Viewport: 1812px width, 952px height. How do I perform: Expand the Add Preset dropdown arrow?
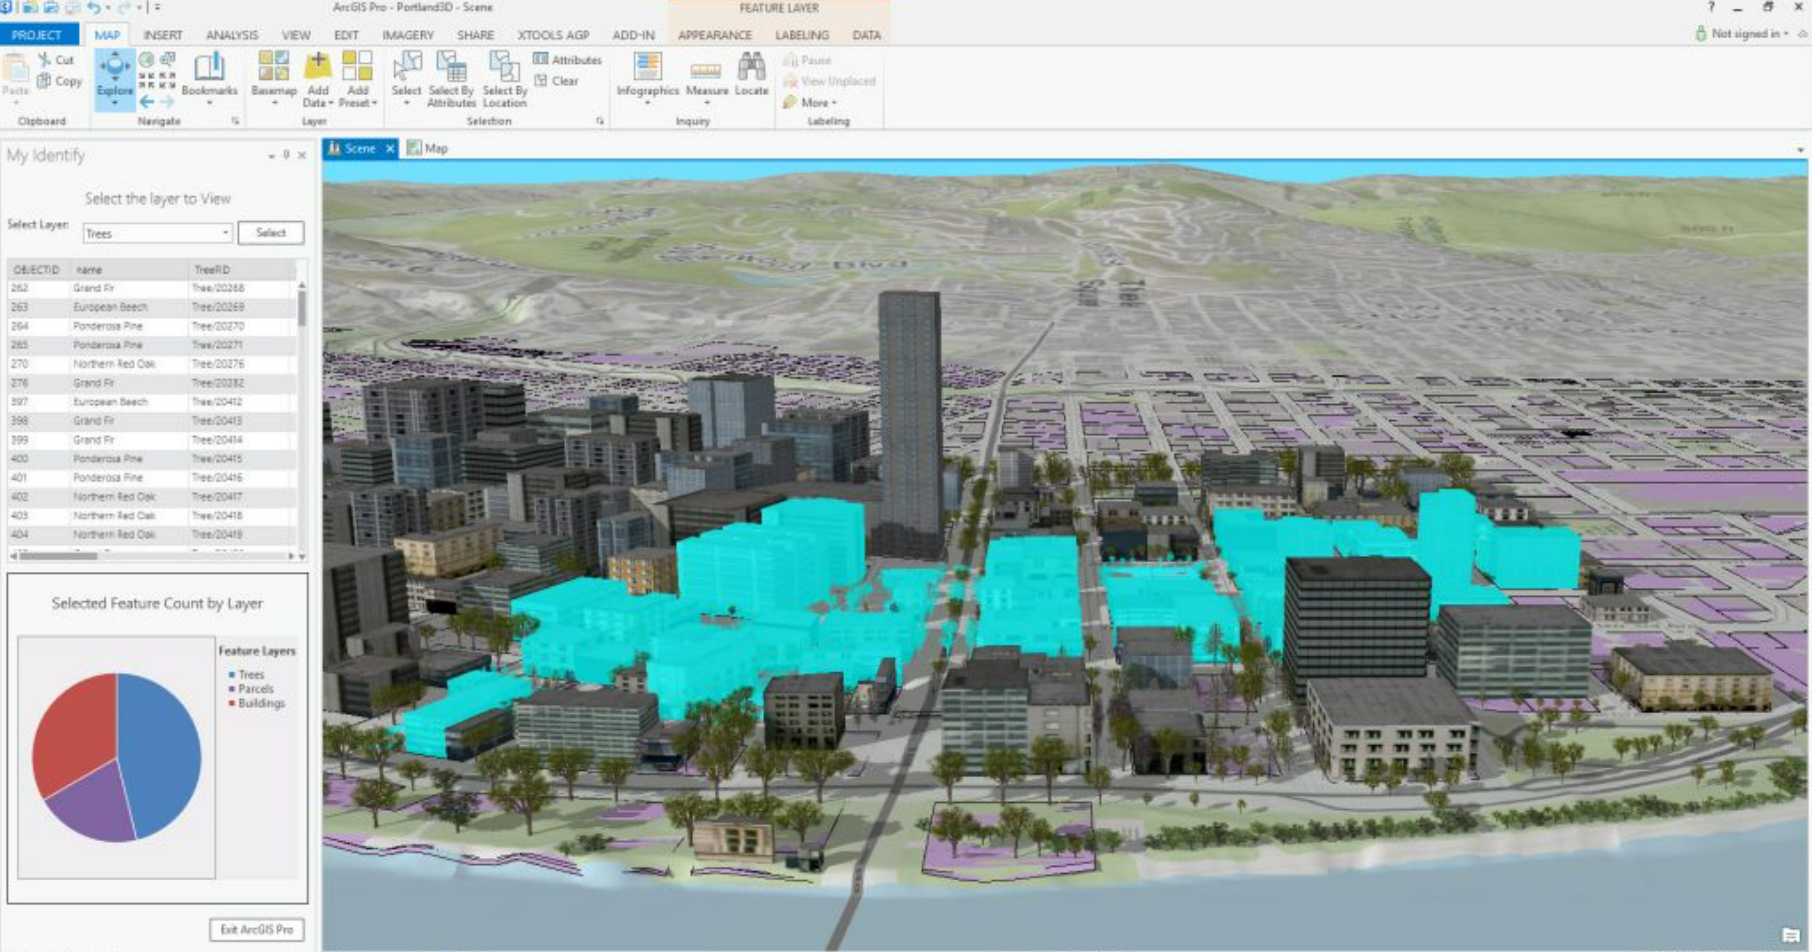pyautogui.click(x=375, y=103)
